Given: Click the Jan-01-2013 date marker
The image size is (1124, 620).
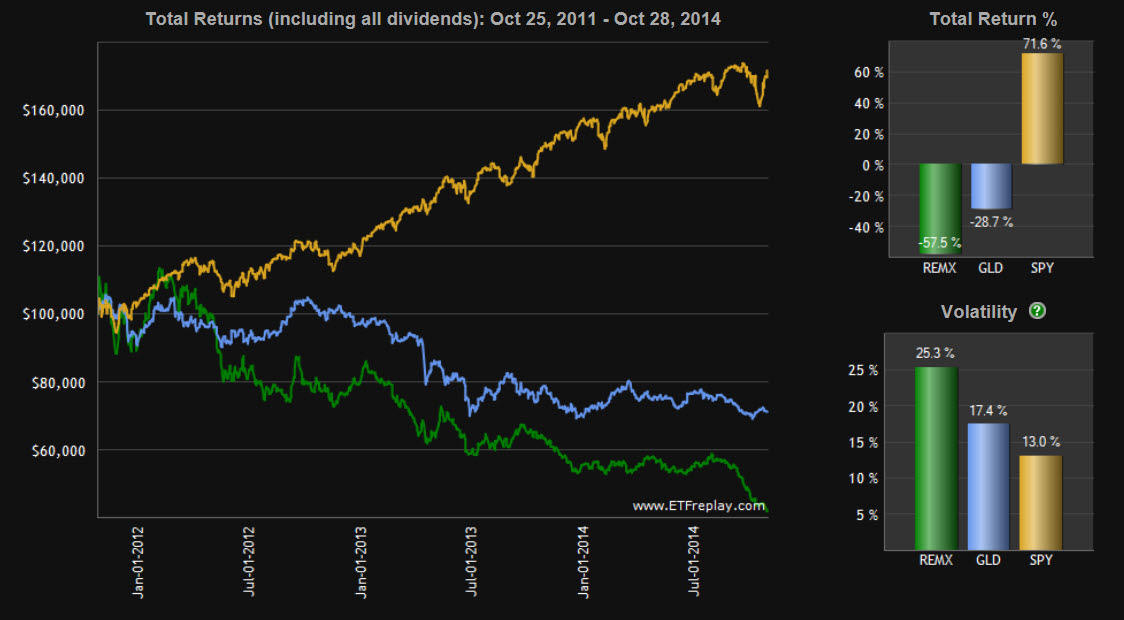Looking at the screenshot, I should click(x=361, y=563).
